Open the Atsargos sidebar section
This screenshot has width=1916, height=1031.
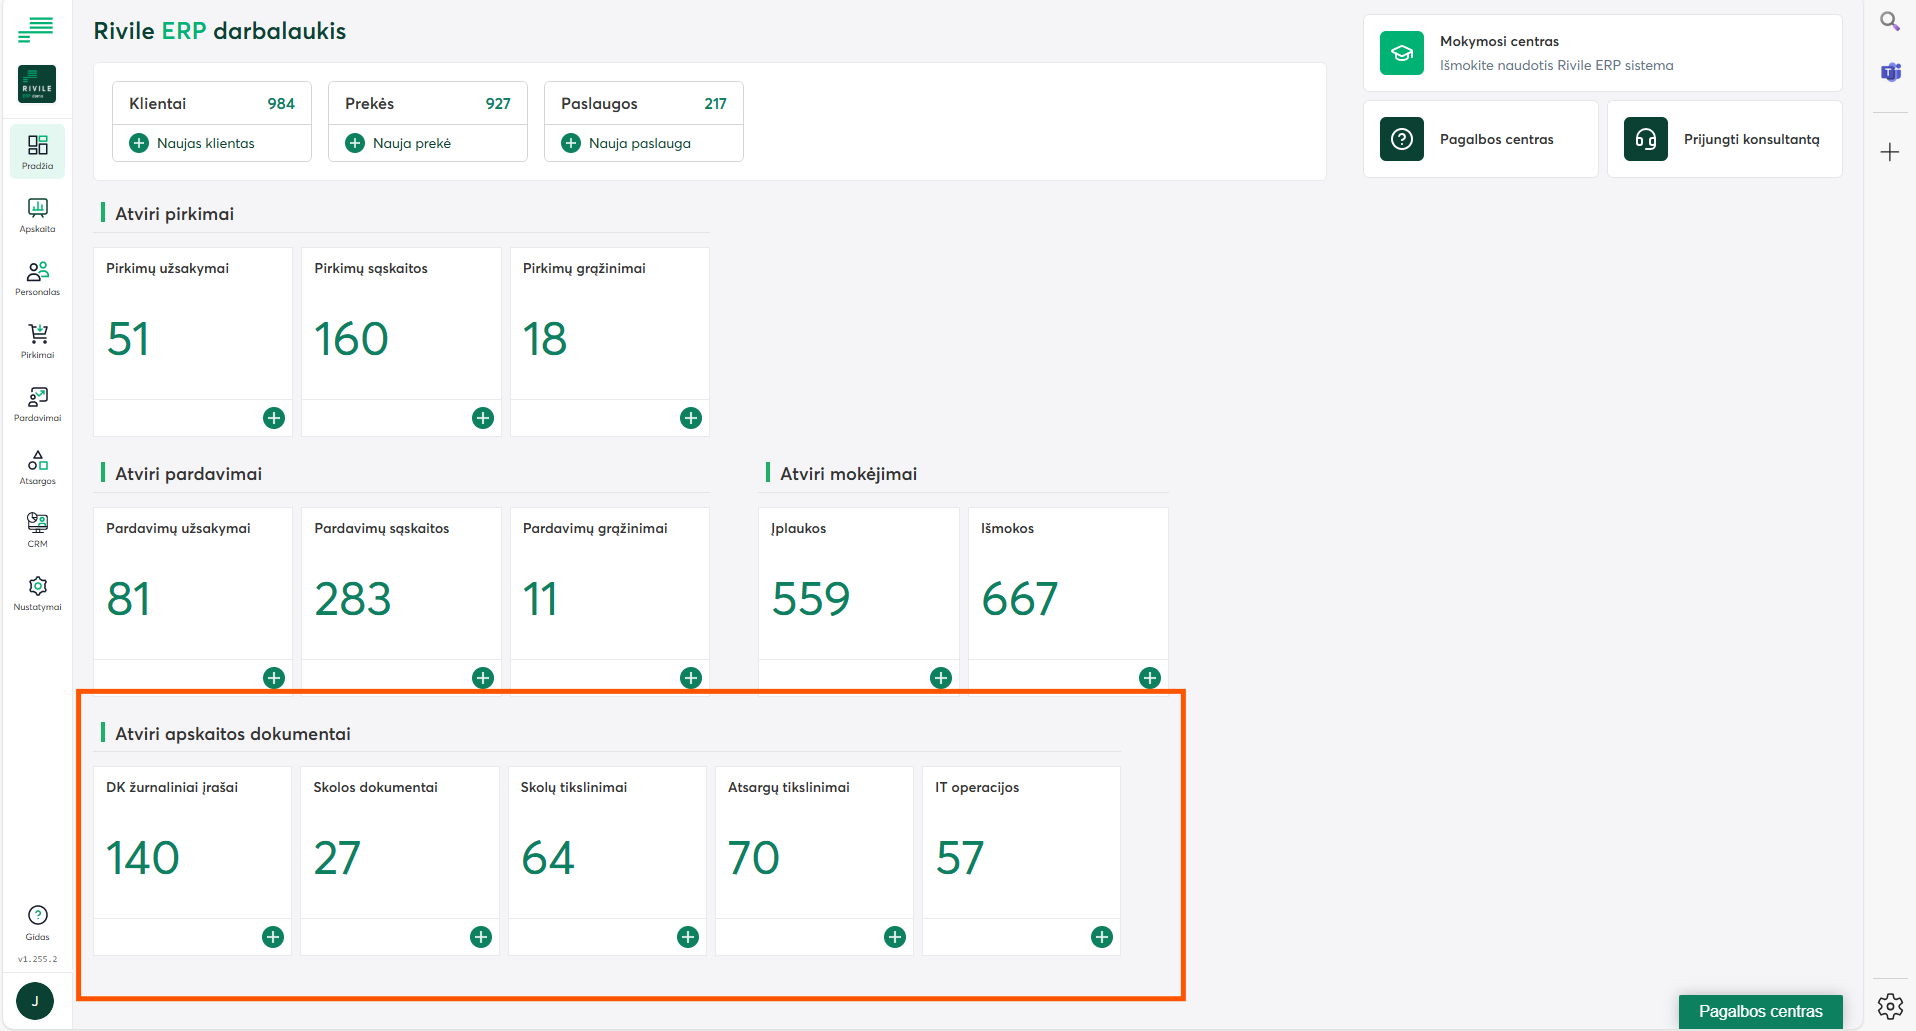pos(37,466)
